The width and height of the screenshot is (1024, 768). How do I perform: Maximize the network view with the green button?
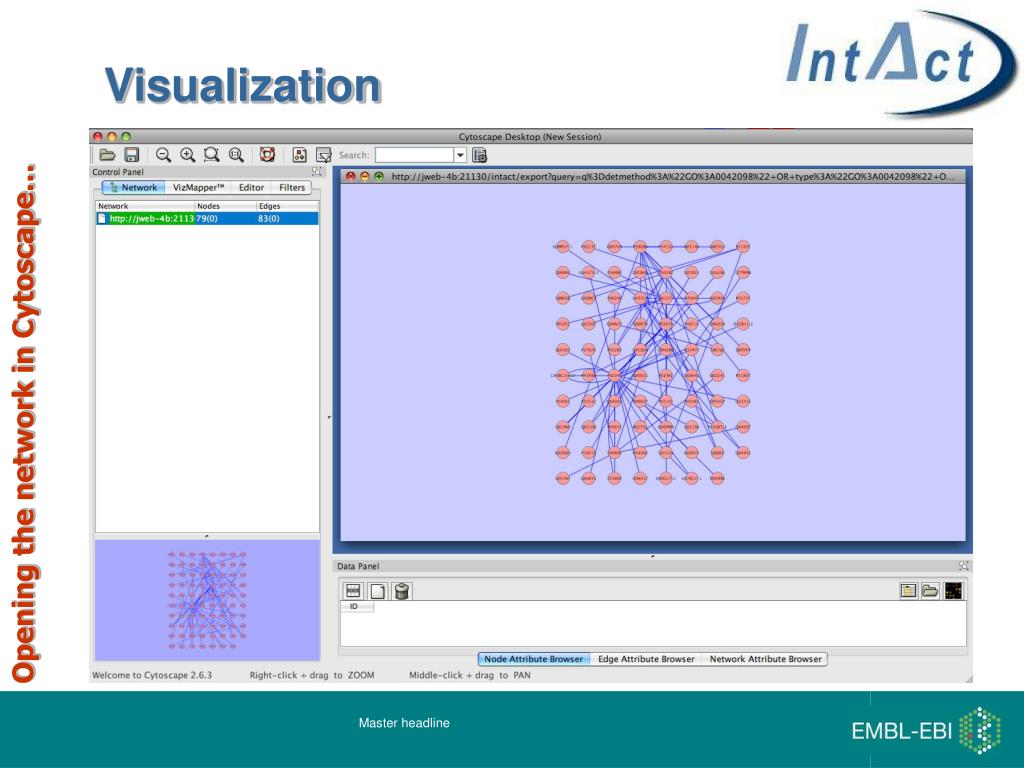[379, 176]
